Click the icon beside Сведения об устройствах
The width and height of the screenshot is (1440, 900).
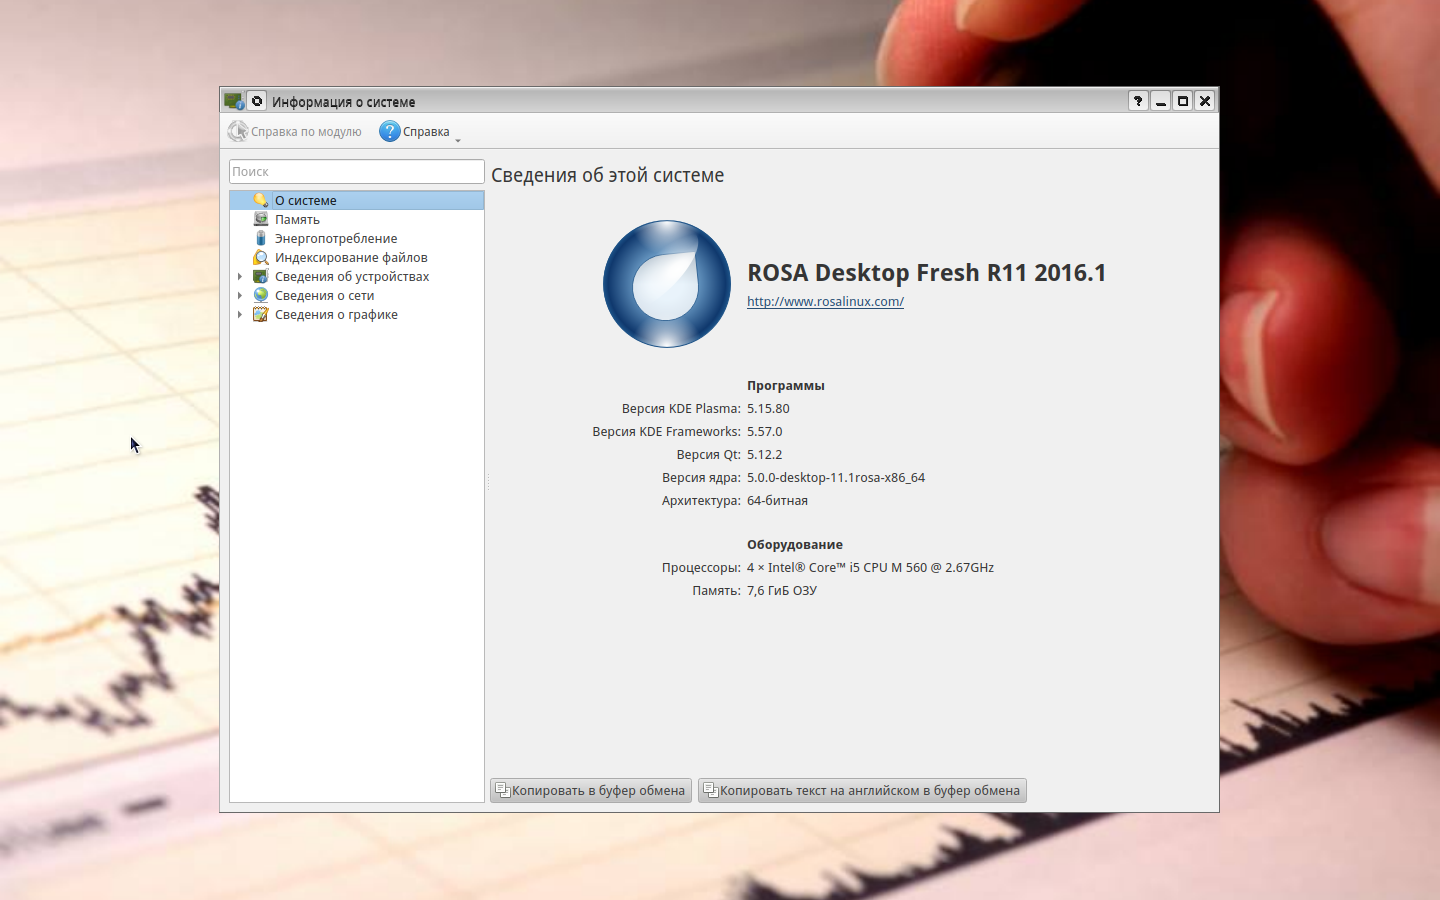[261, 276]
